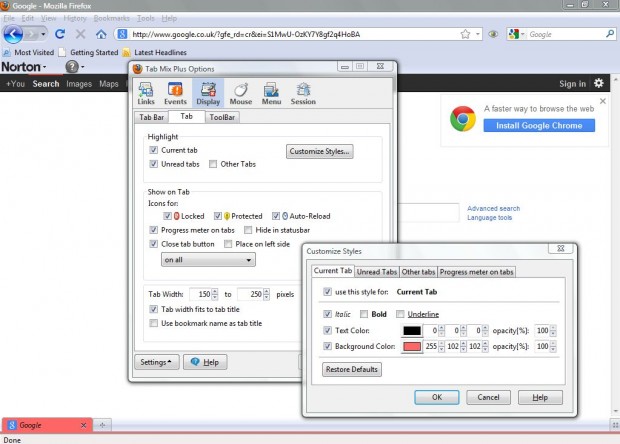Click the search magnifier in search box
The width and height of the screenshot is (620, 444).
pyautogui.click(x=610, y=34)
